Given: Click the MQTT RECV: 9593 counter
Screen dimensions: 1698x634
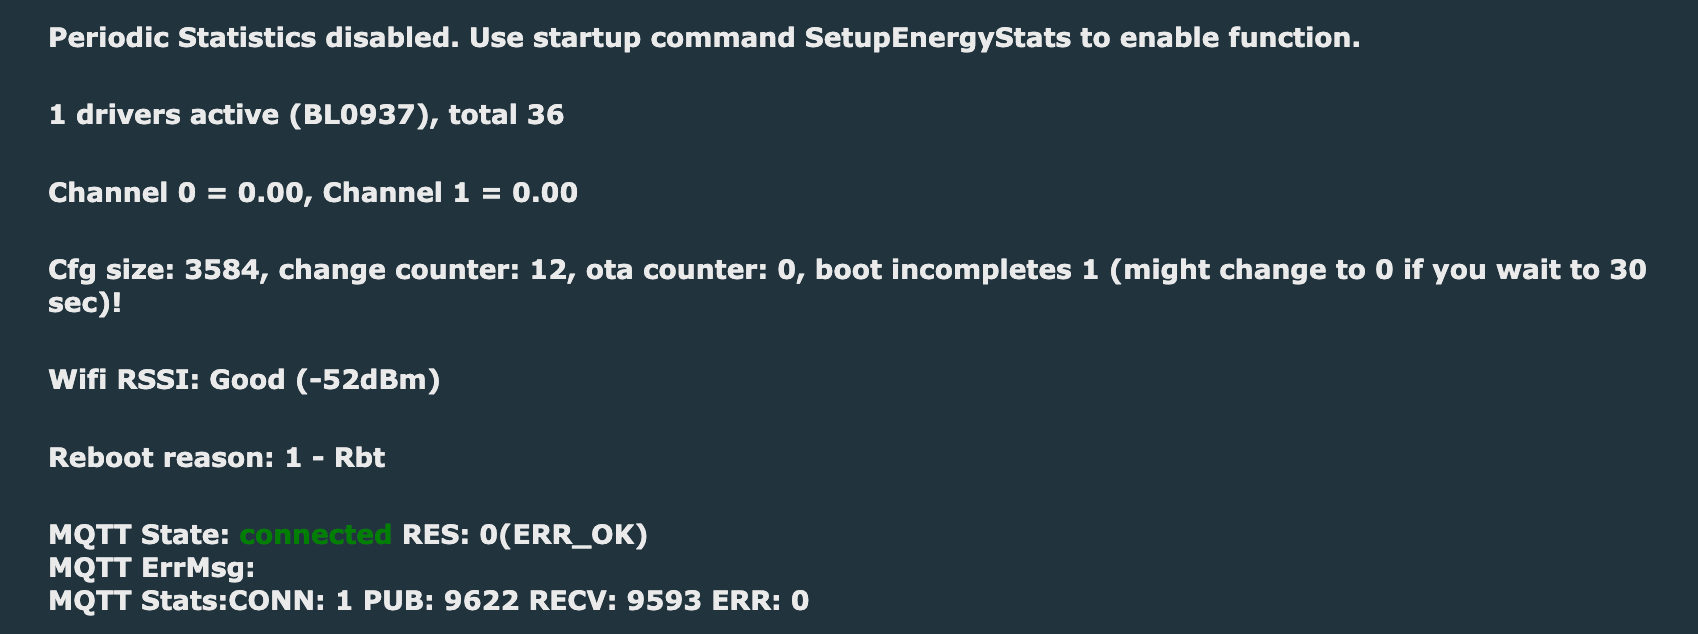Looking at the screenshot, I should pos(615,601).
